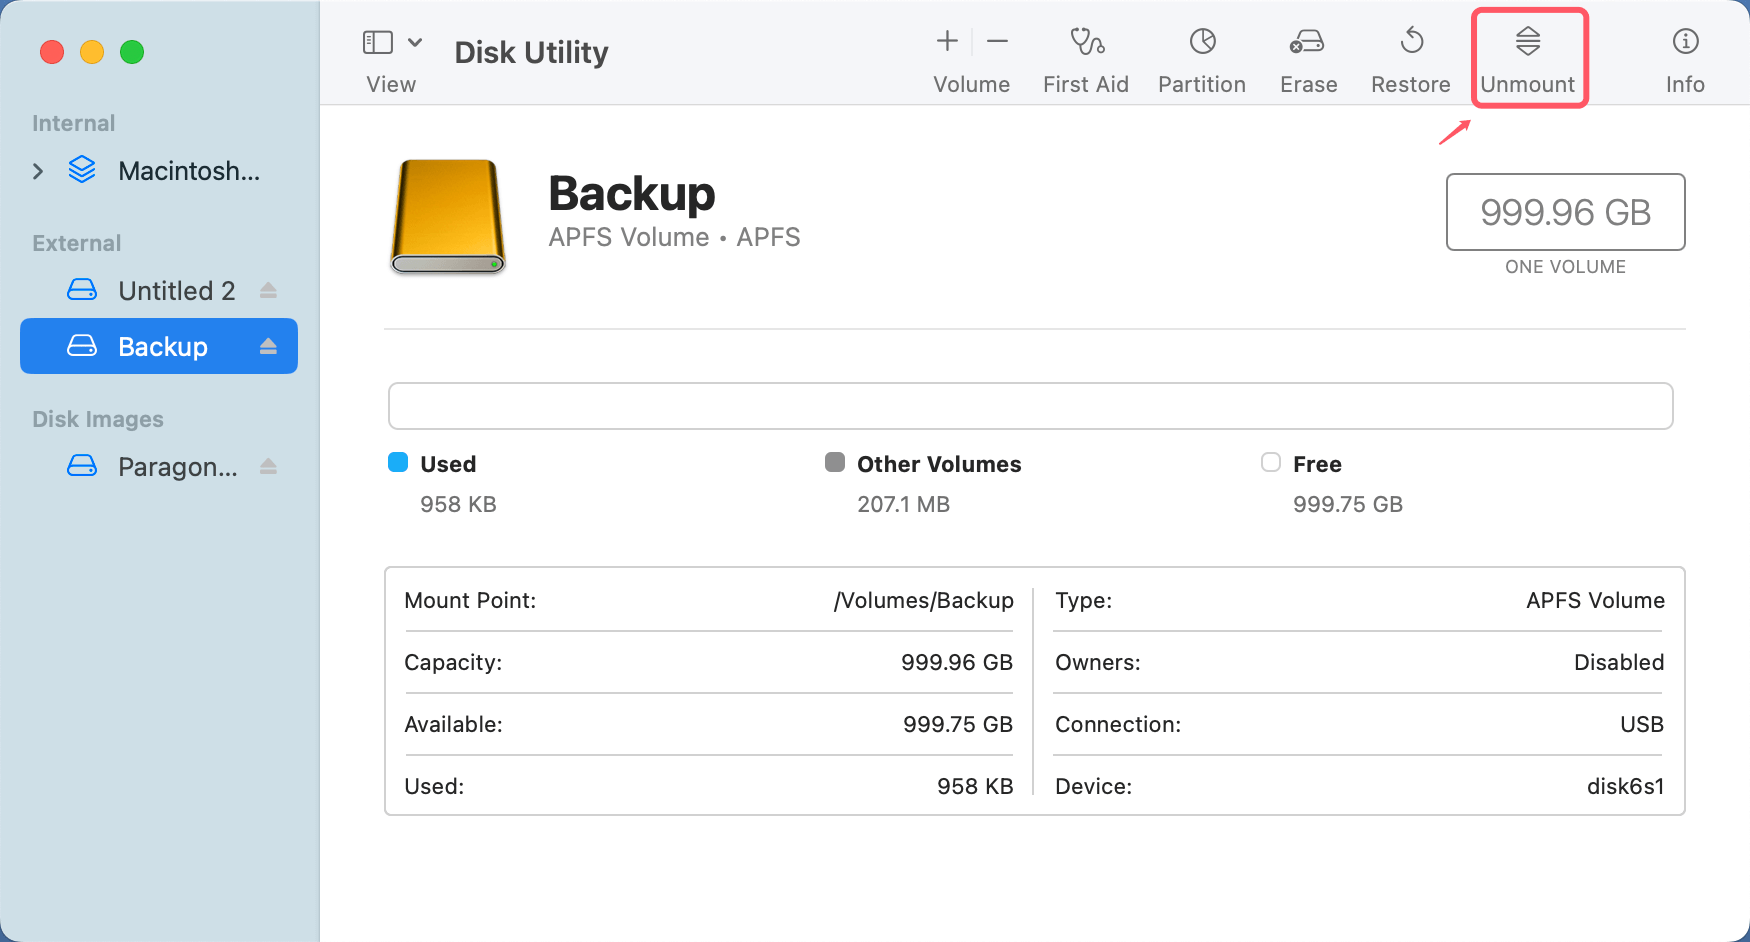The height and width of the screenshot is (942, 1750).
Task: Eject the Untitled 2 disk
Action: click(x=268, y=290)
